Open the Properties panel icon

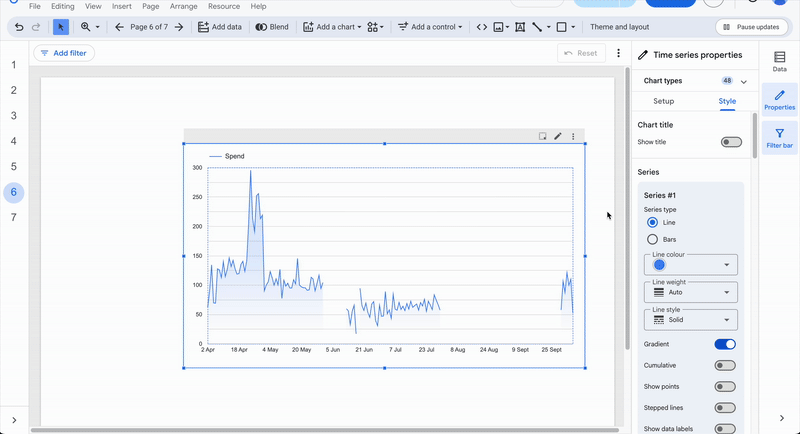pos(780,100)
